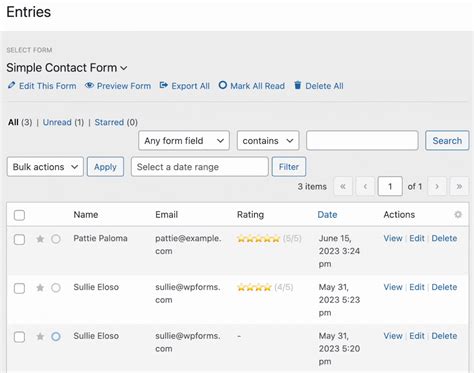Switch to the Unread entries filter

(x=57, y=122)
